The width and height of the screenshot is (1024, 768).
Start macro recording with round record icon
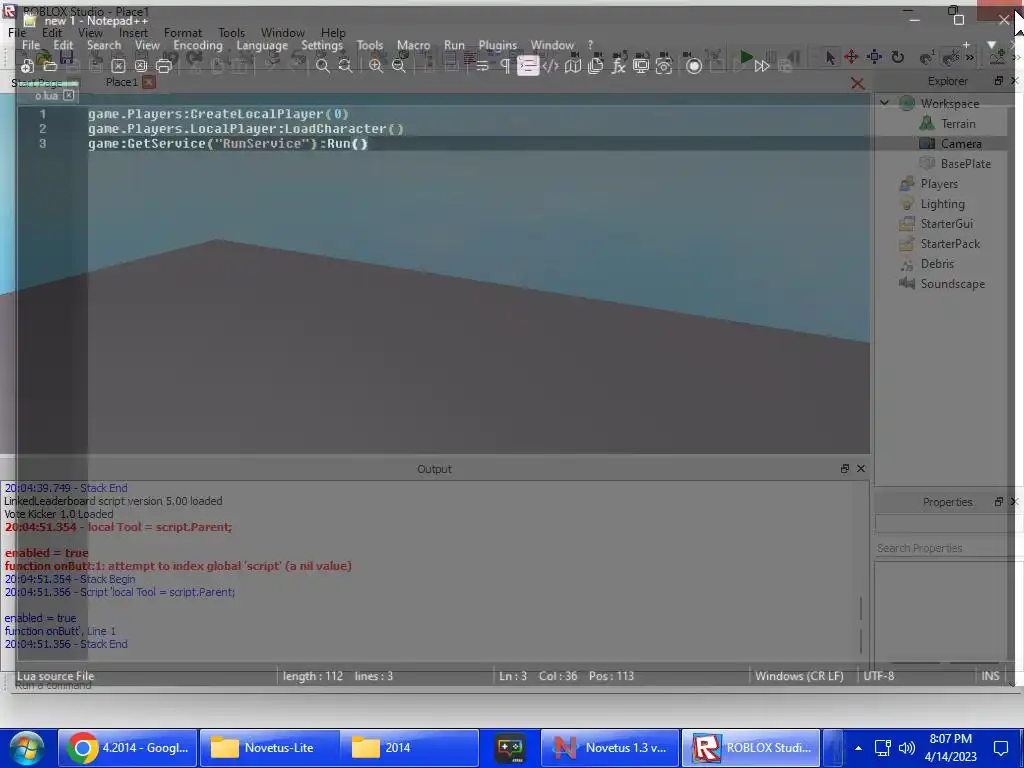[x=694, y=66]
